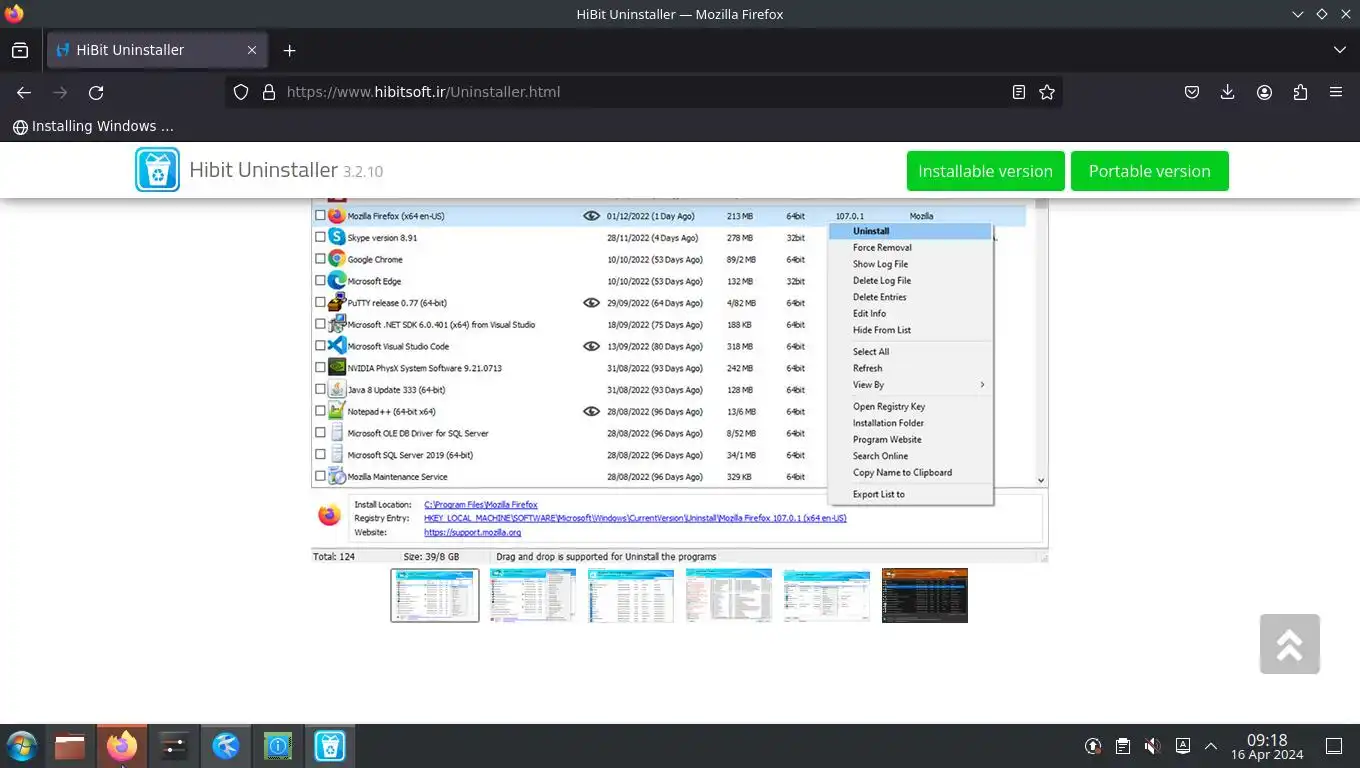The width and height of the screenshot is (1360, 768).
Task: Open a new tab with plus button
Action: (x=289, y=50)
